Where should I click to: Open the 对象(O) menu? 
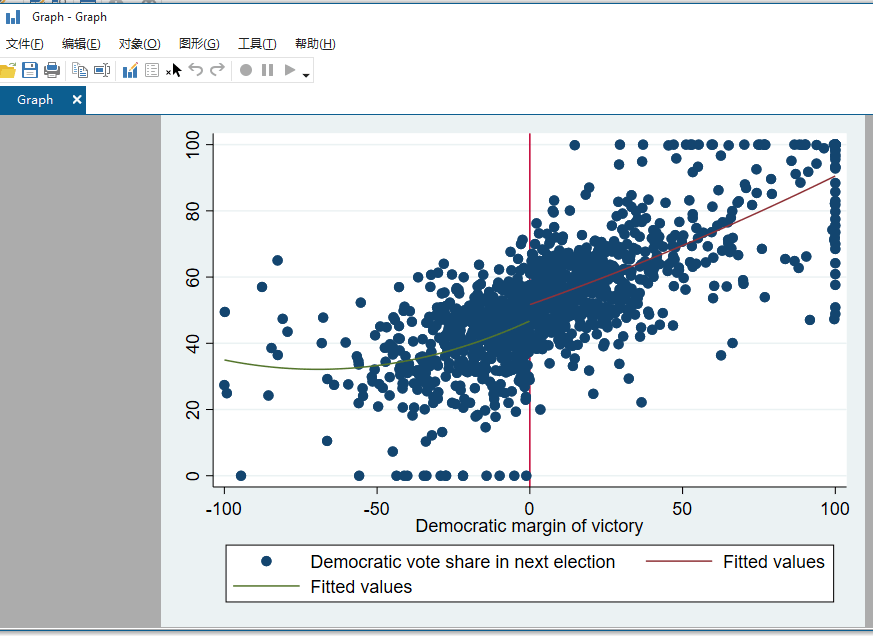click(139, 43)
